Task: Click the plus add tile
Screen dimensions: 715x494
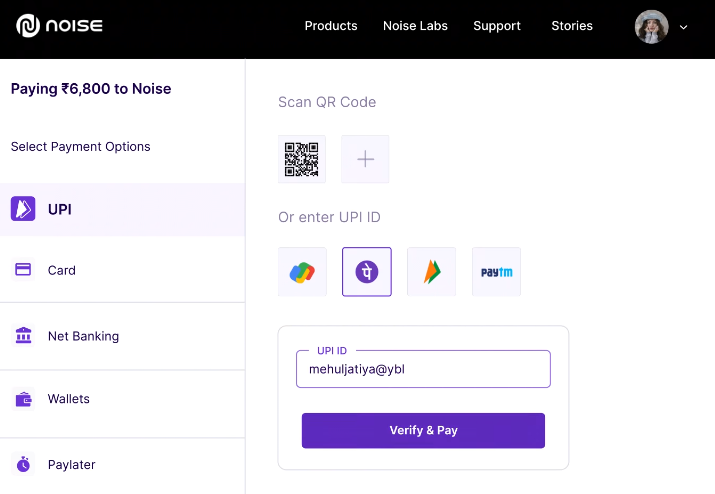Action: (365, 159)
